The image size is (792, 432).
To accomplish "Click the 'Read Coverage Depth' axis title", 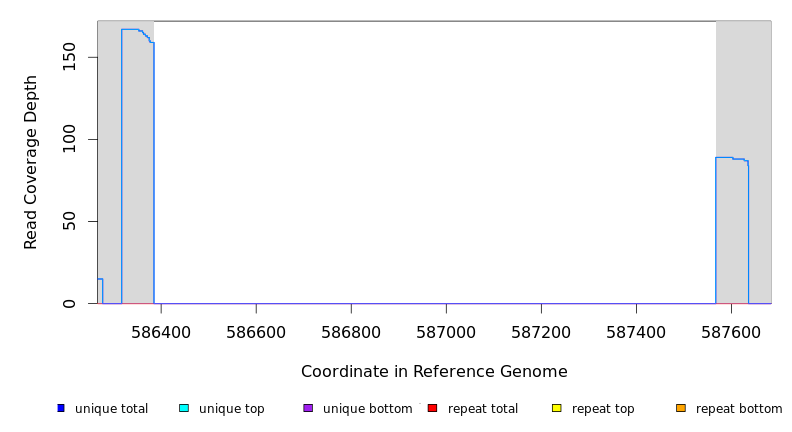I will coord(31,162).
